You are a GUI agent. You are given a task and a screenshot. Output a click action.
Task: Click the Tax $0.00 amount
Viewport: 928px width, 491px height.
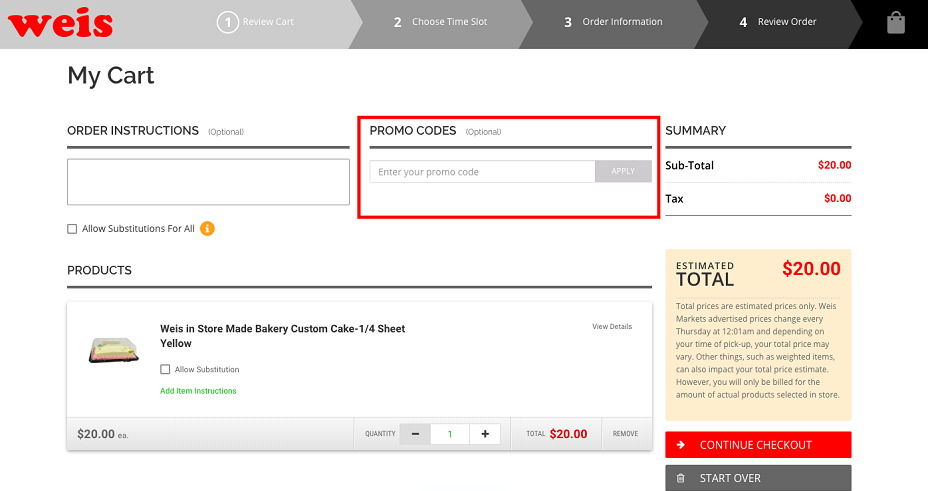click(837, 199)
